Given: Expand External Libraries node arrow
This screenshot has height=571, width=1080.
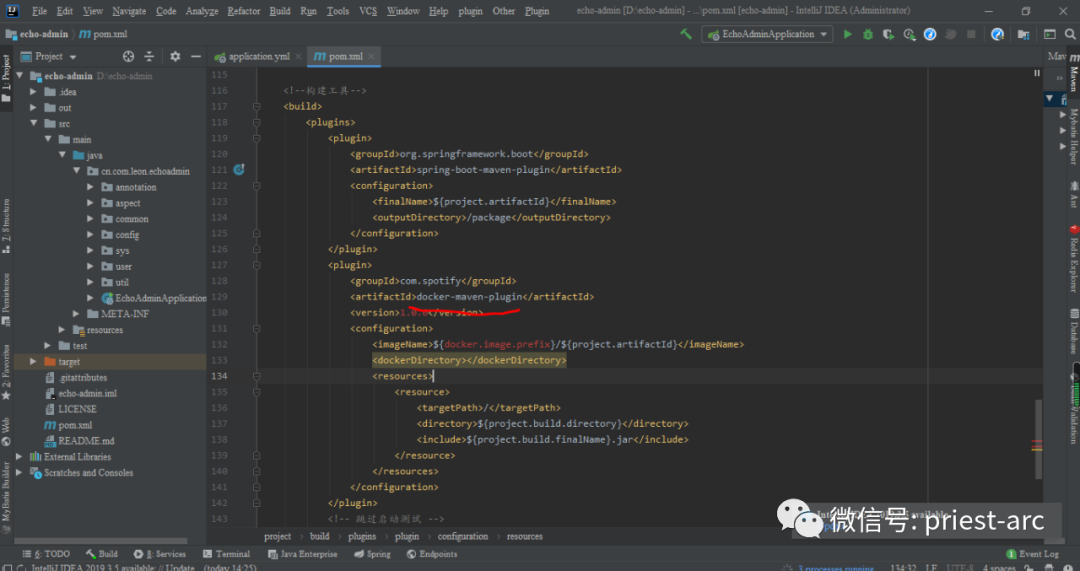Looking at the screenshot, I should 19,457.
